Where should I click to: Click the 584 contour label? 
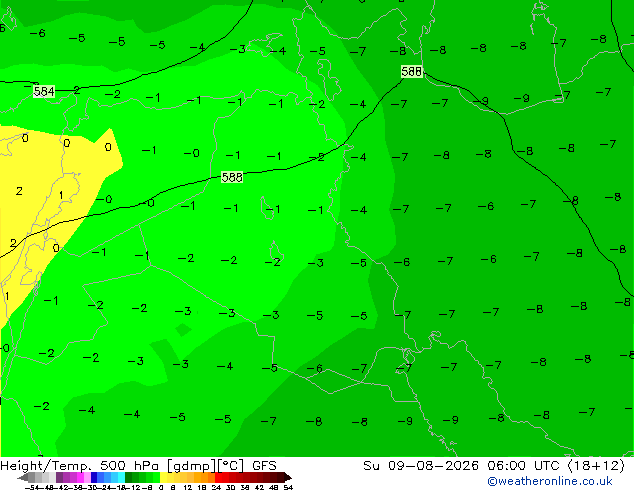(44, 91)
